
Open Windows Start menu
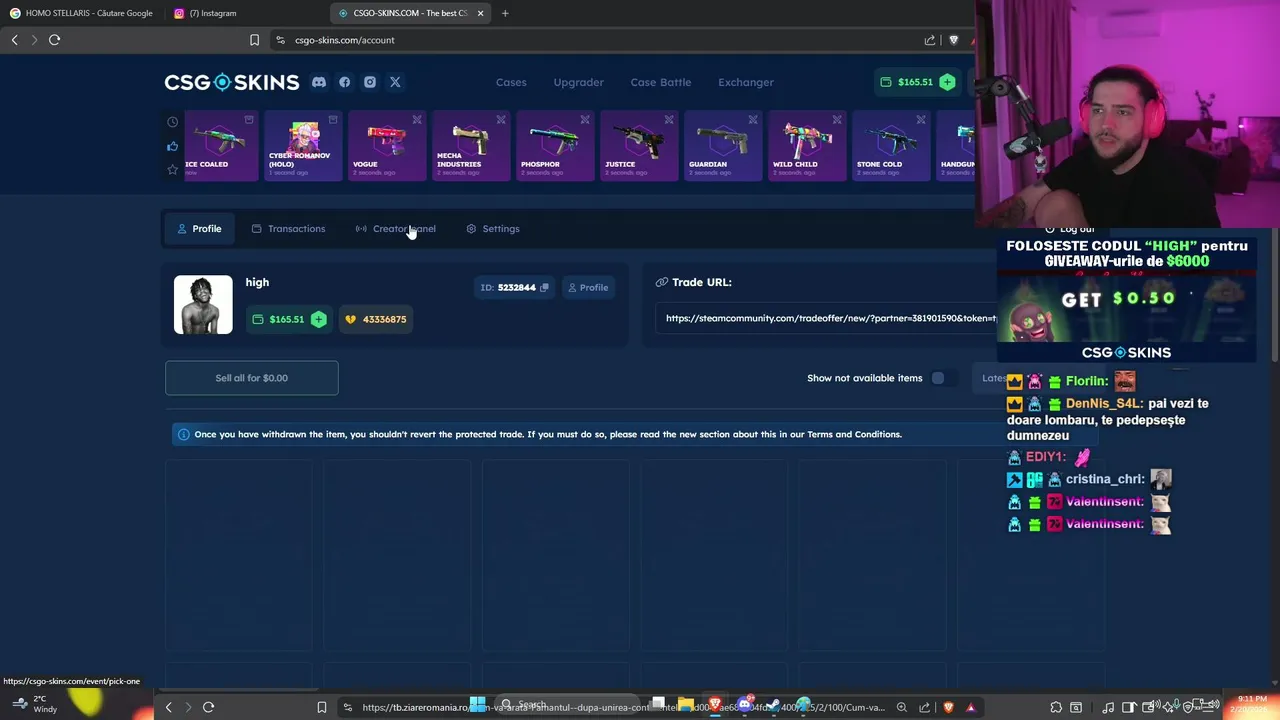(x=477, y=704)
